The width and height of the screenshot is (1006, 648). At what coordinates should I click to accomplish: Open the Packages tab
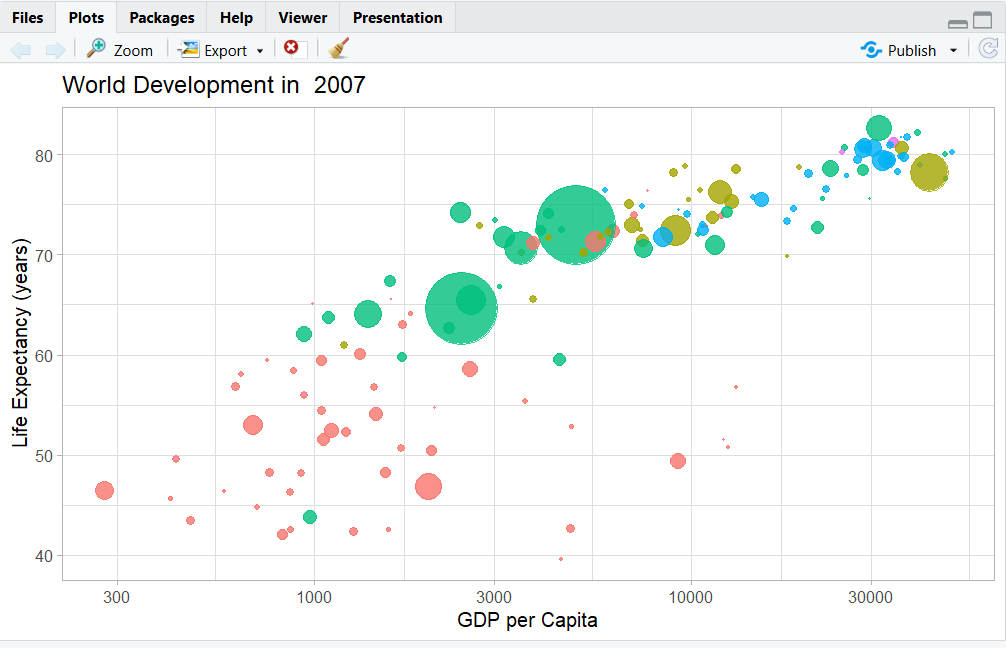(x=162, y=18)
